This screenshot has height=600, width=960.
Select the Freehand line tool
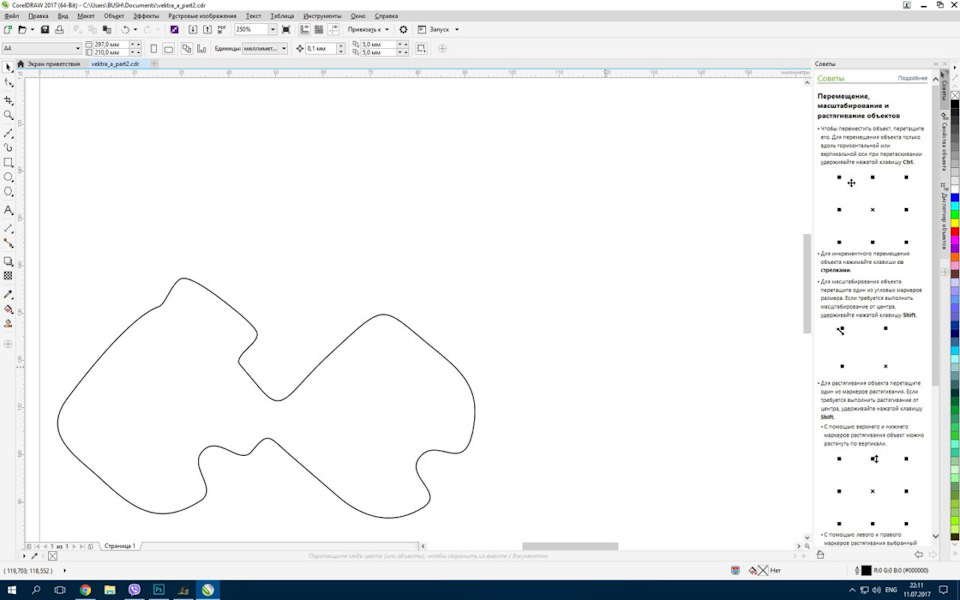coord(8,133)
